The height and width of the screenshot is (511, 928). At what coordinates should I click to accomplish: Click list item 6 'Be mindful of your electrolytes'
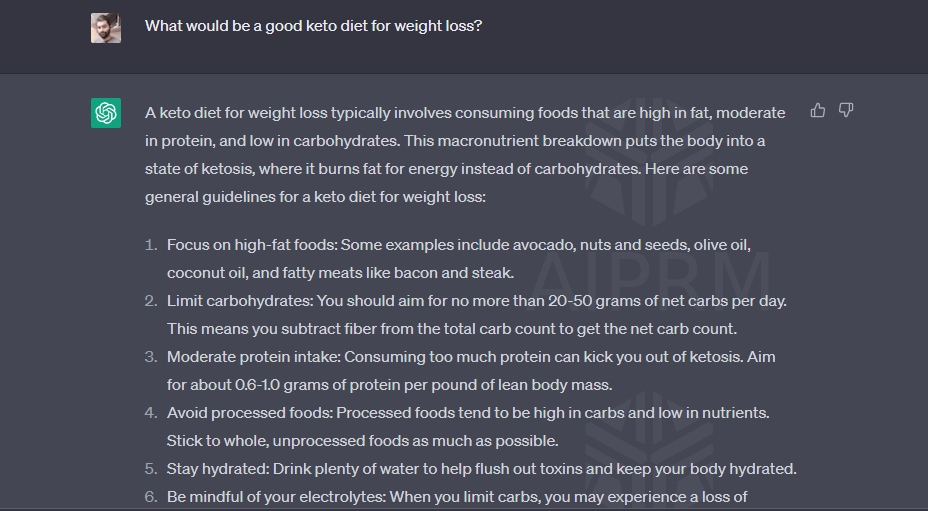click(x=457, y=497)
